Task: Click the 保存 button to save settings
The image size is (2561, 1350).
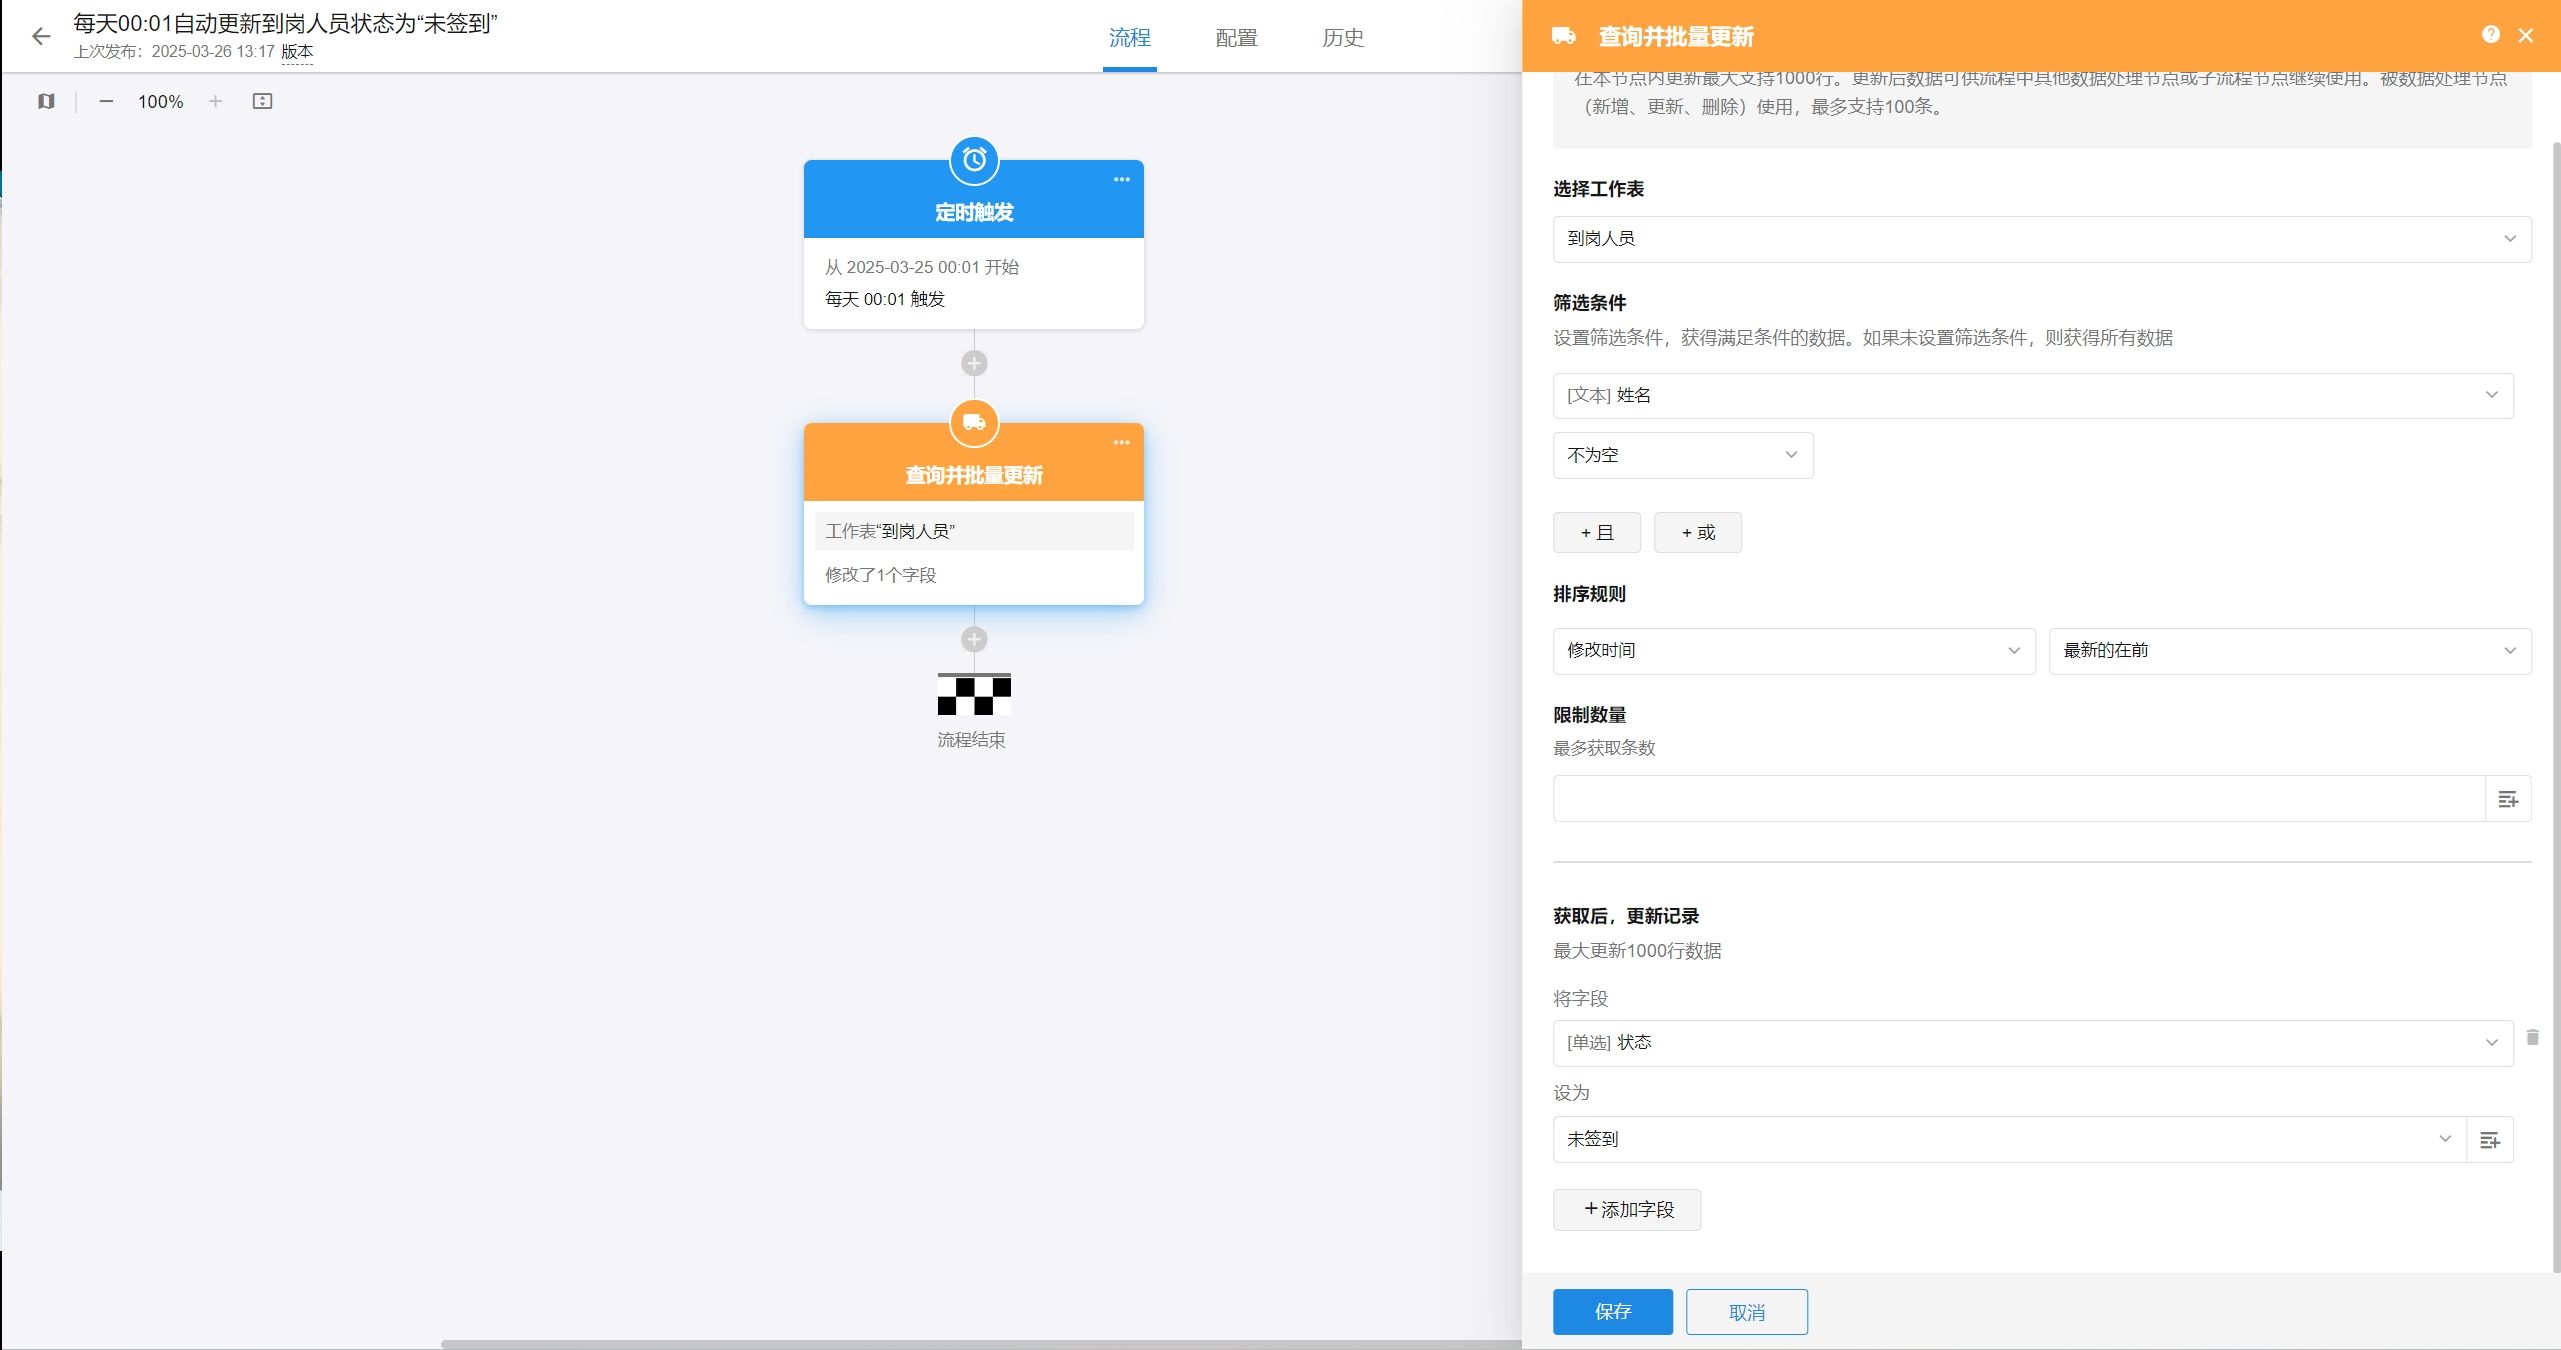Action: coord(1612,1311)
